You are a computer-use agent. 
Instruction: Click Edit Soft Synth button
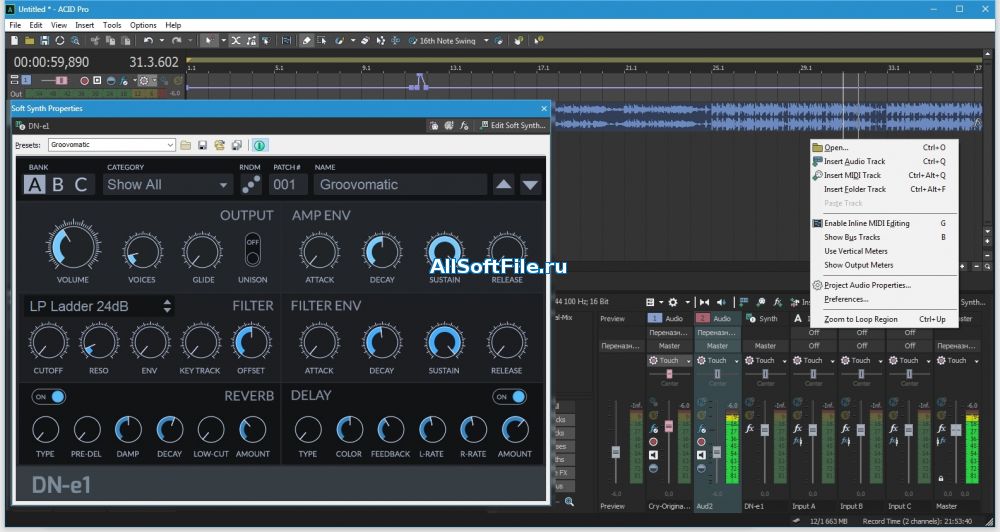(513, 126)
